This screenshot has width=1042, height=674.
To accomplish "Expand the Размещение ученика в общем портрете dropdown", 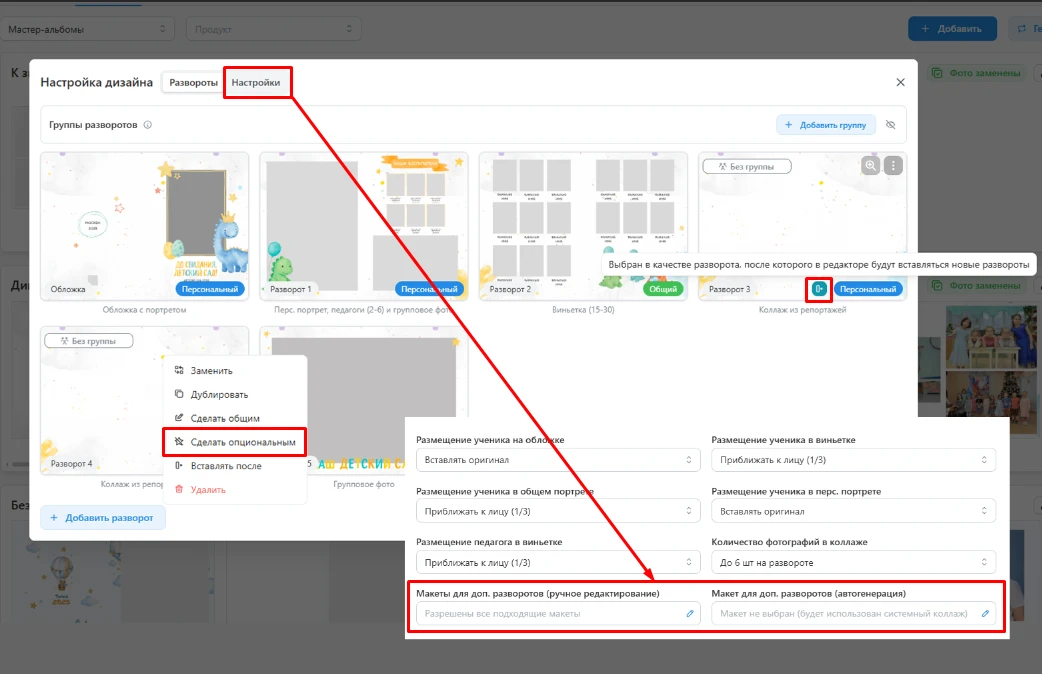I will click(x=558, y=511).
